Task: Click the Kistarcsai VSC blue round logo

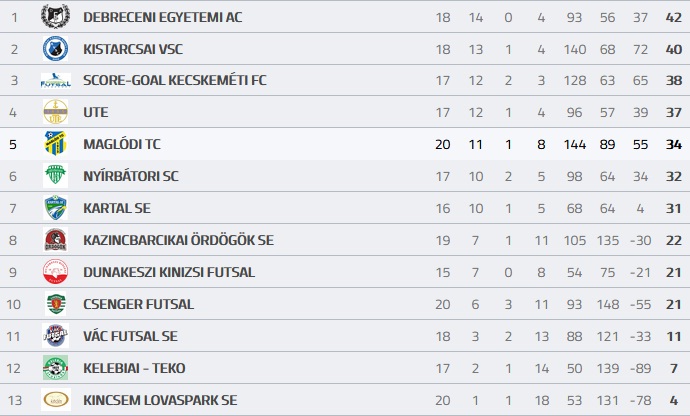Action: 55,48
